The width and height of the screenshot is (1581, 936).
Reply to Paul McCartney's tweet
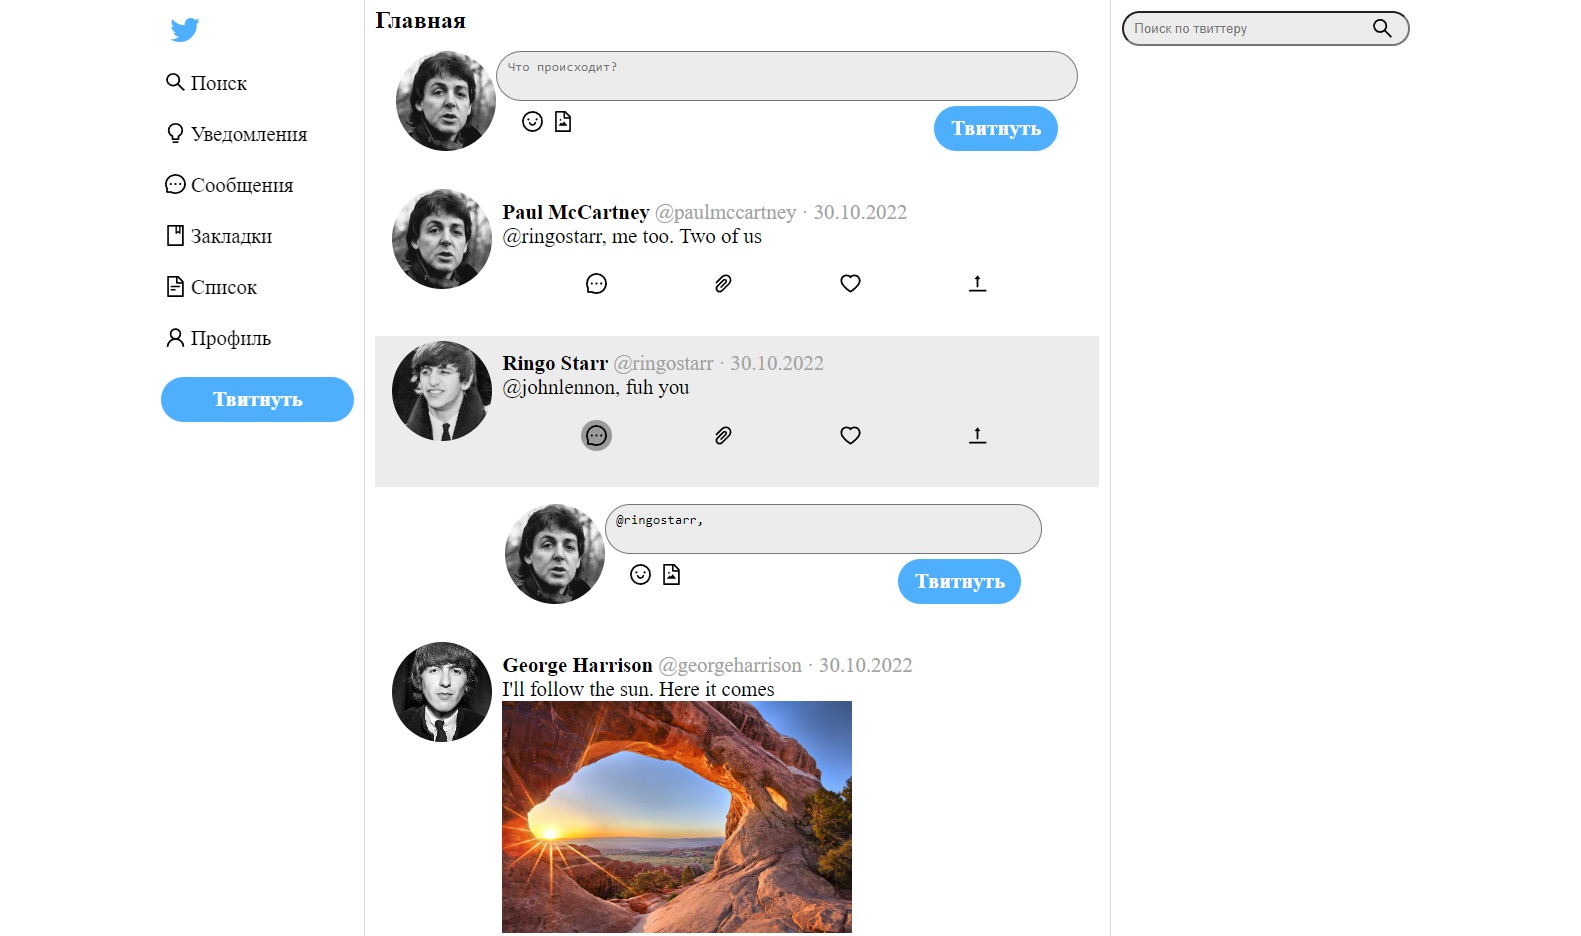(596, 283)
